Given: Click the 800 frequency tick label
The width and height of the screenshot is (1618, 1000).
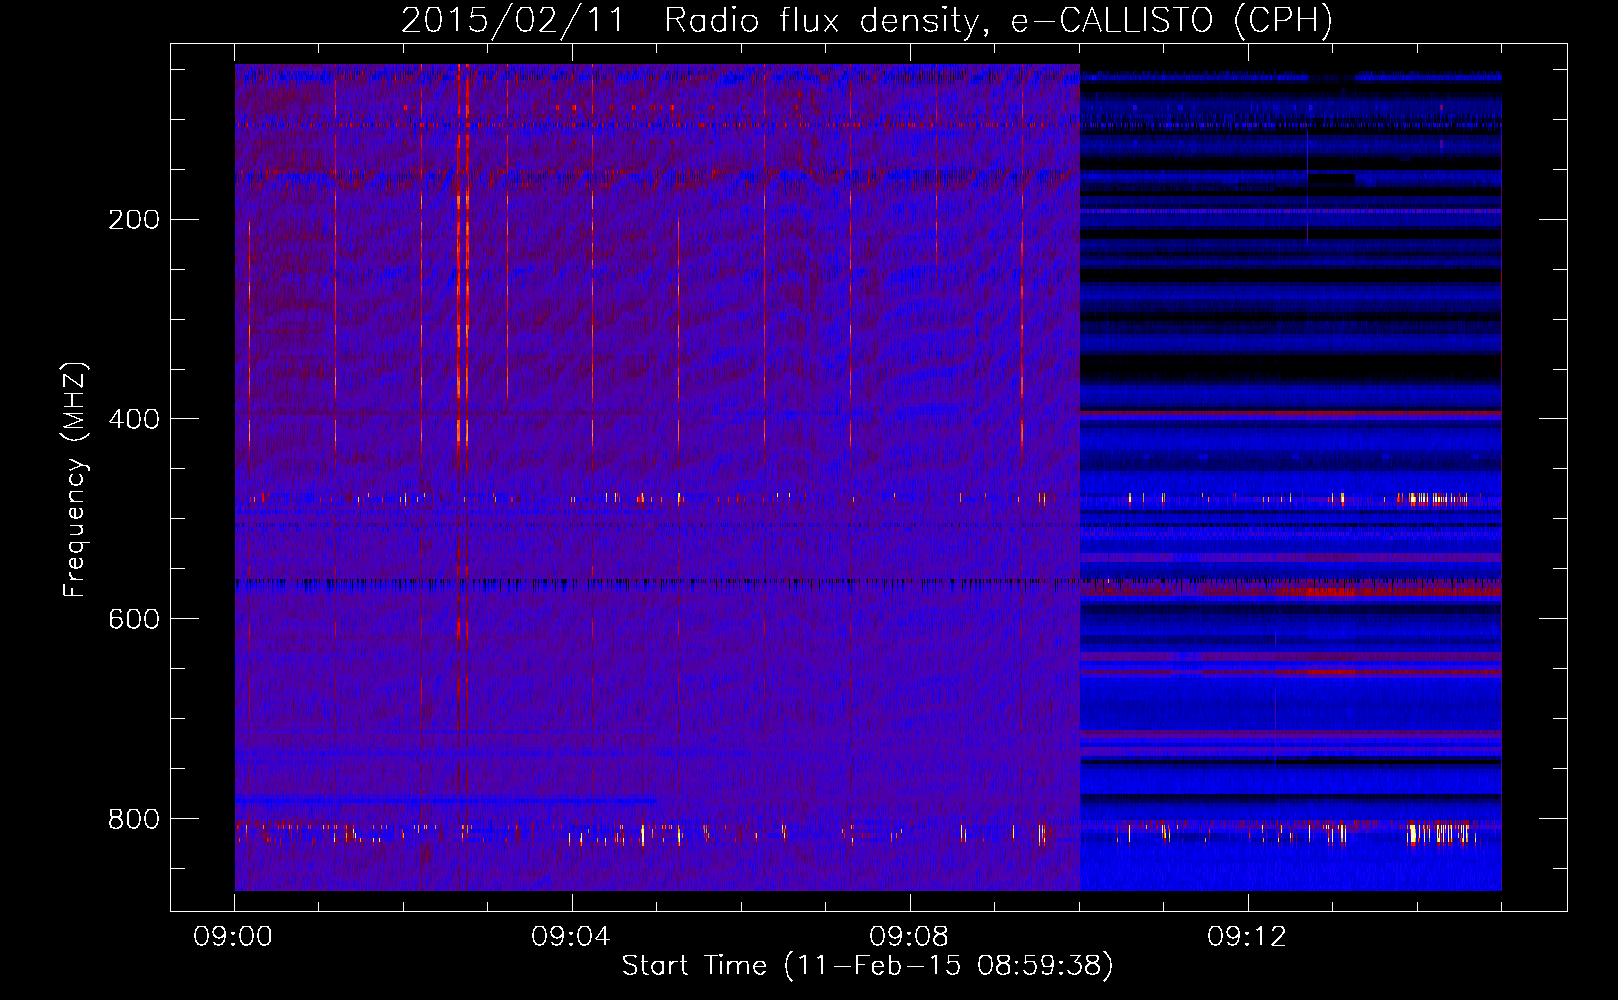Looking at the screenshot, I should (x=133, y=819).
